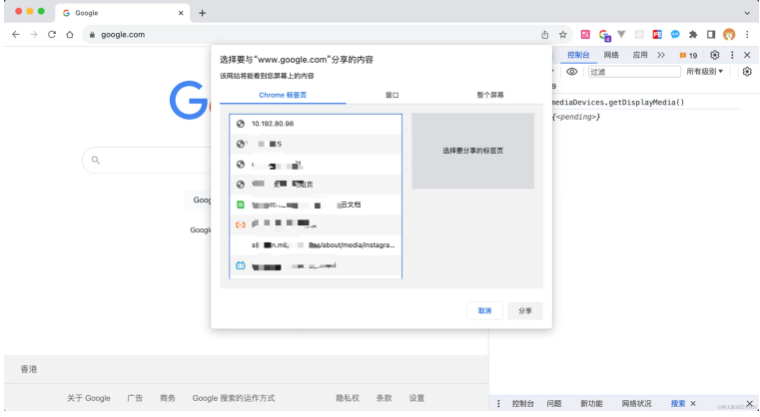Image resolution: width=760 pixels, height=417 pixels.
Task: Open the 关于 Google footer link
Action: (x=89, y=398)
